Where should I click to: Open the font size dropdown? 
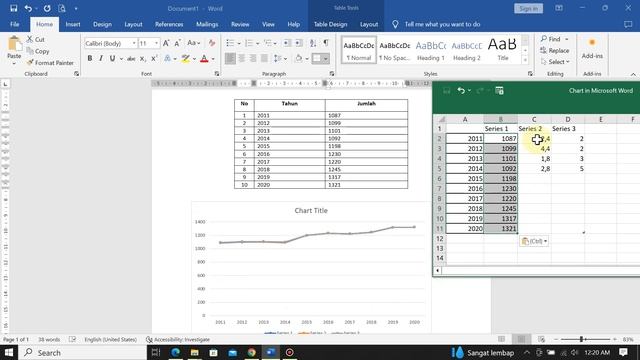(156, 43)
